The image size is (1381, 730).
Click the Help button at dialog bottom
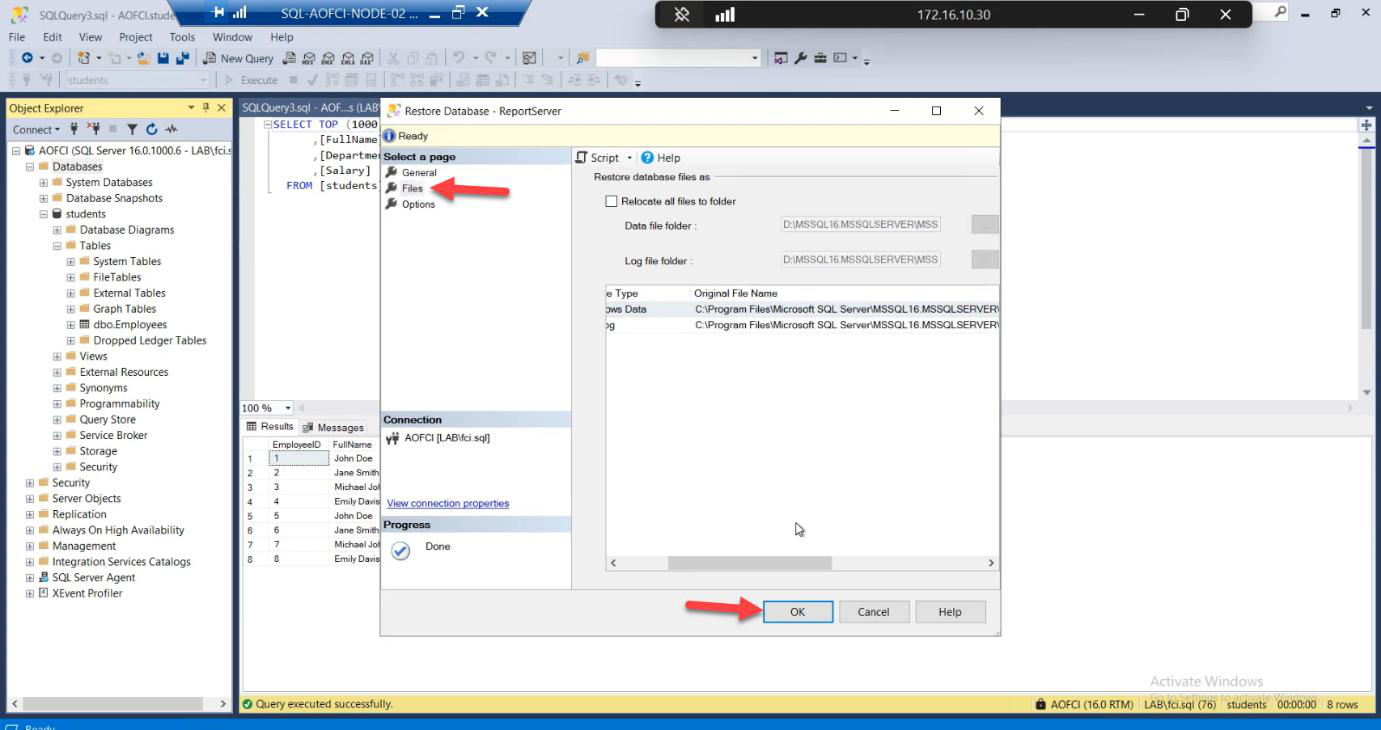pyautogui.click(x=950, y=612)
